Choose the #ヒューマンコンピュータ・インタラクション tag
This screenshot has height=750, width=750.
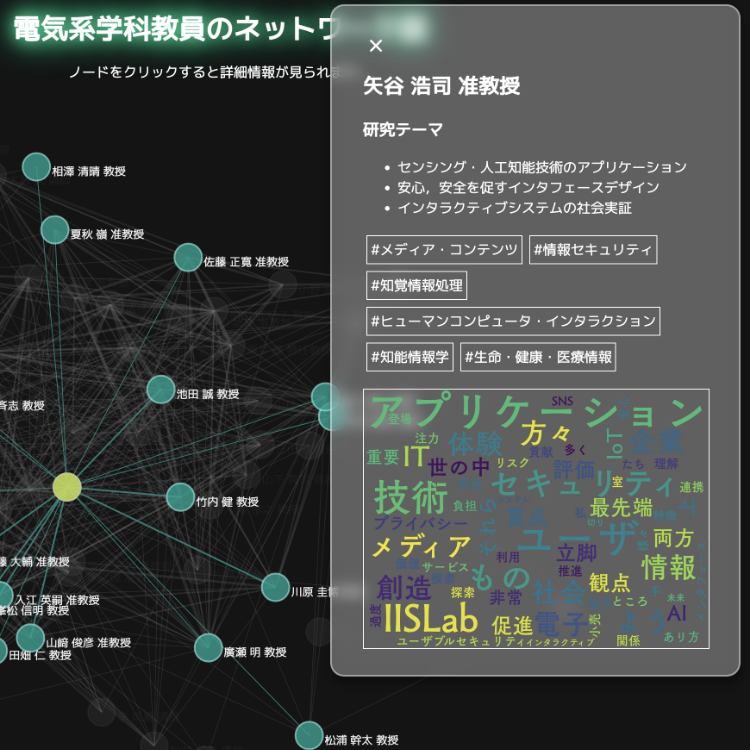(513, 321)
